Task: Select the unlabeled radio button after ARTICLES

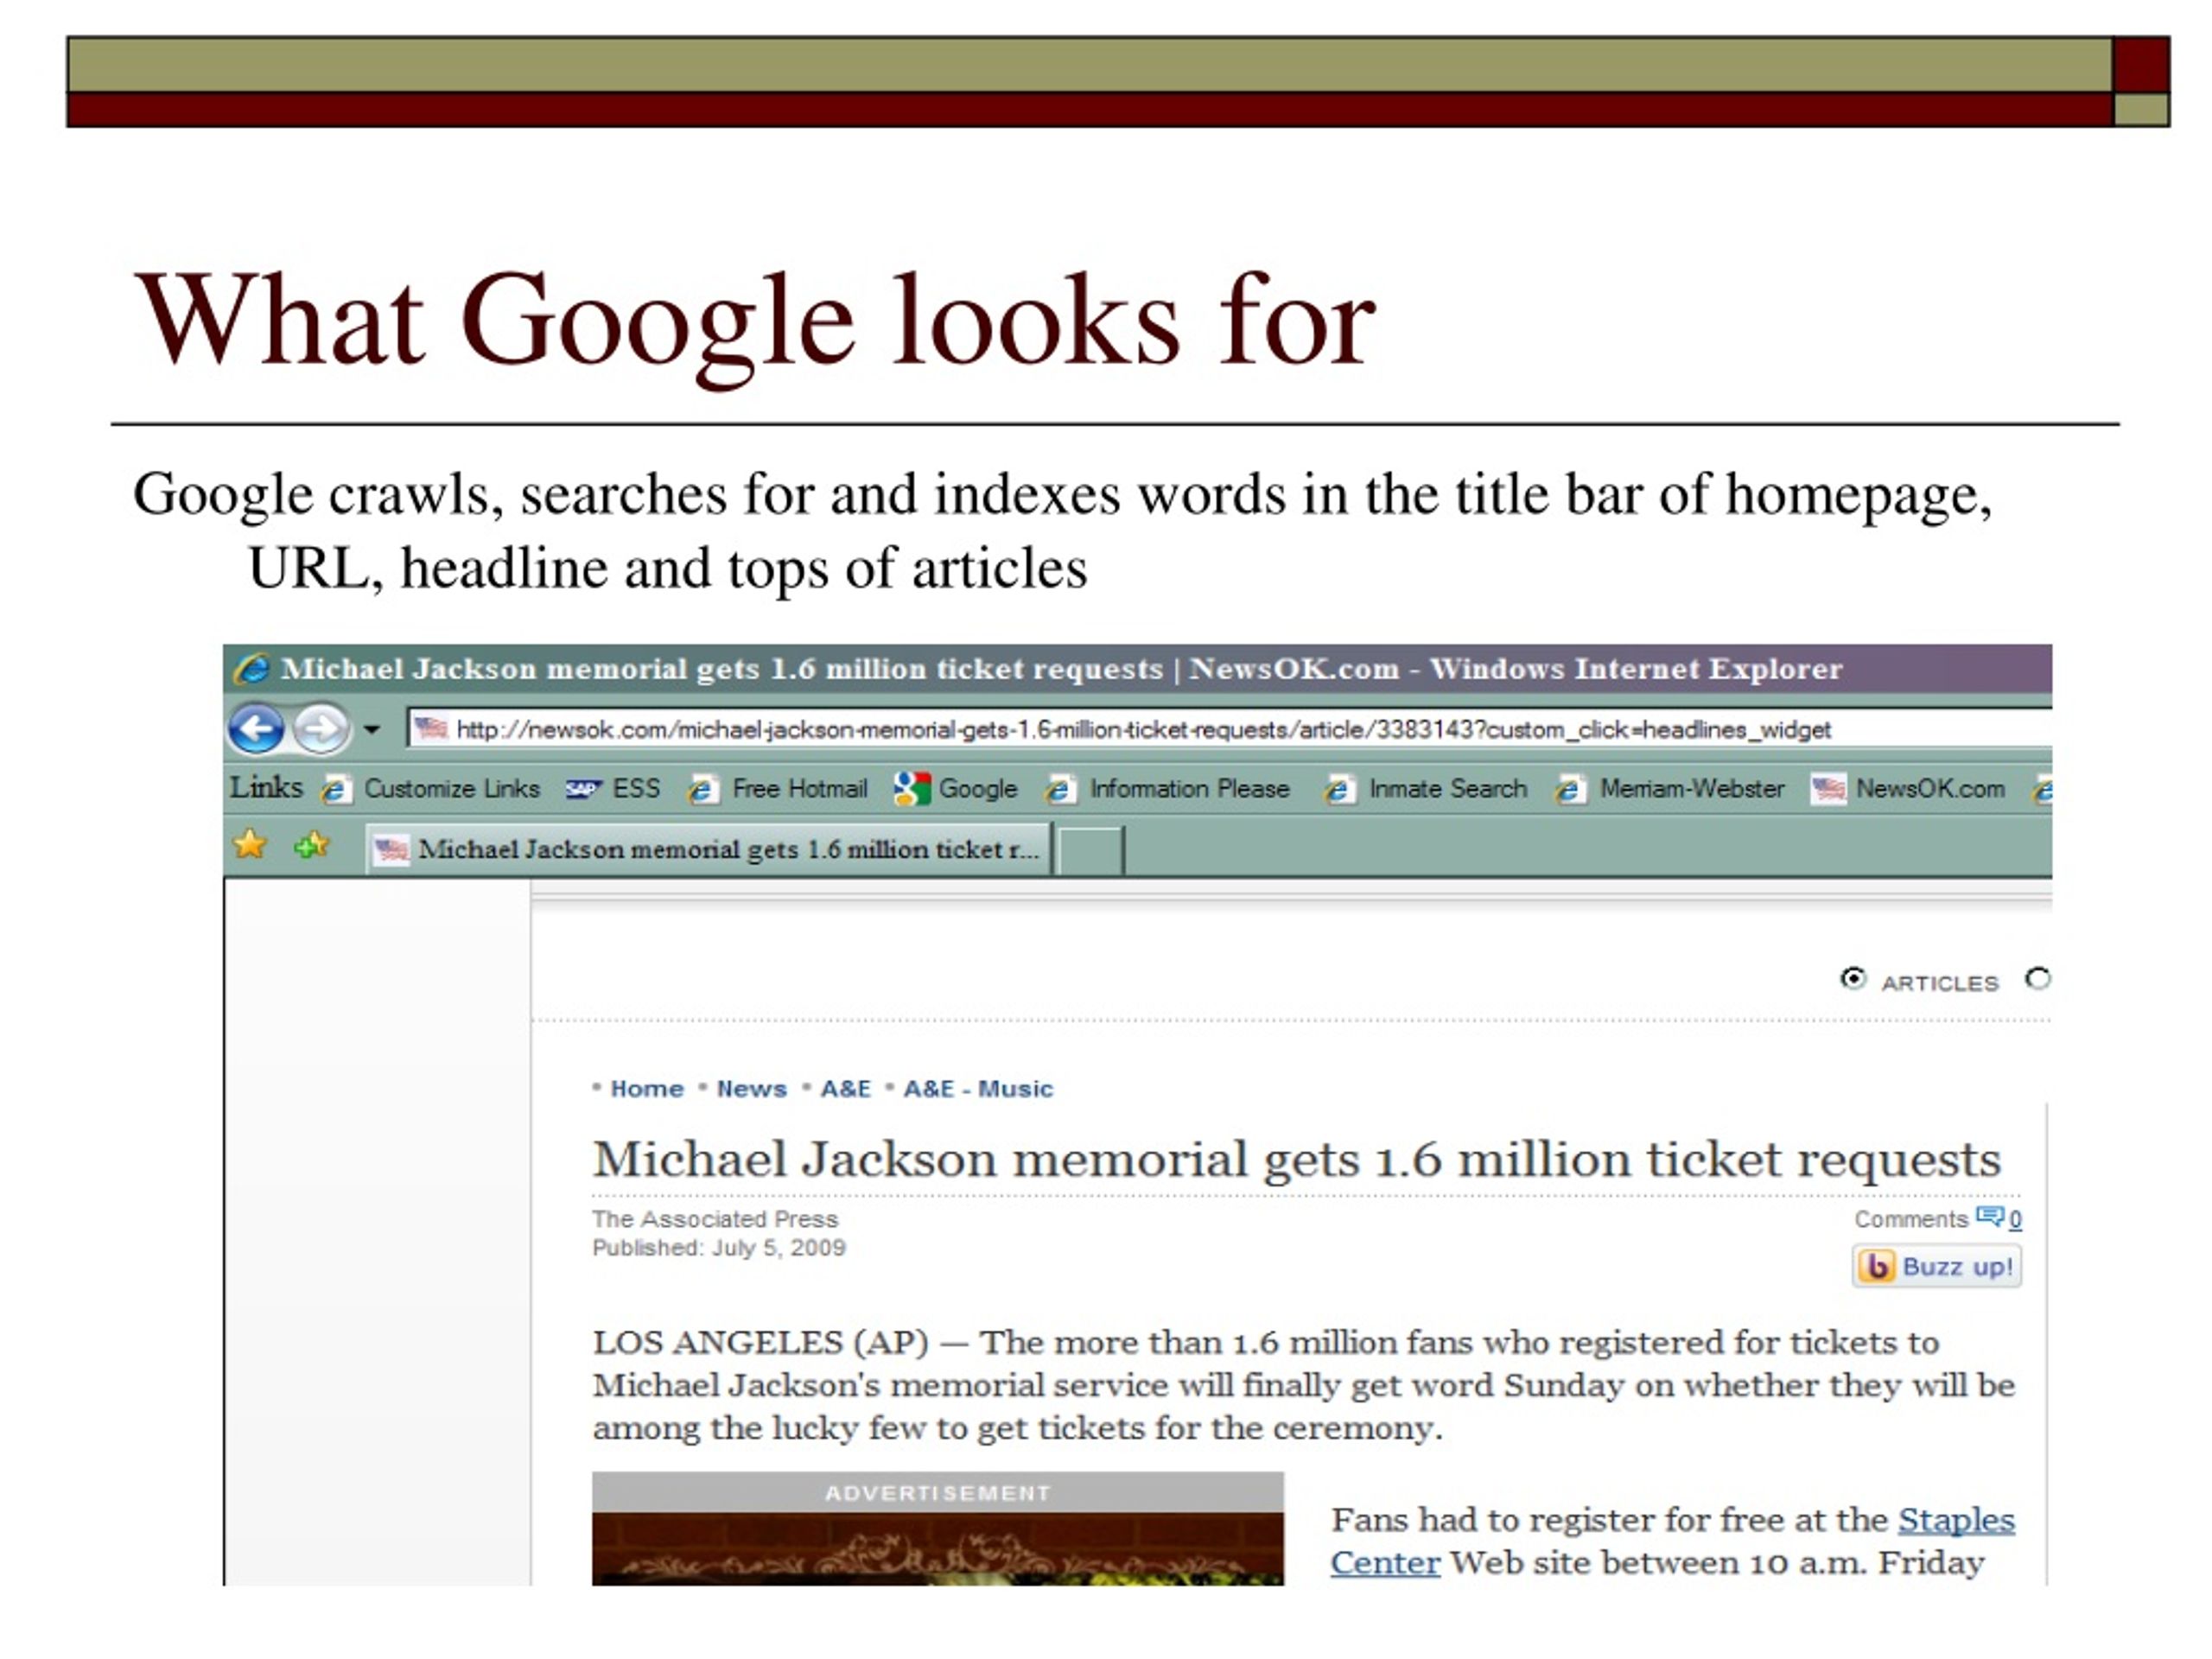Action: click(x=2038, y=979)
